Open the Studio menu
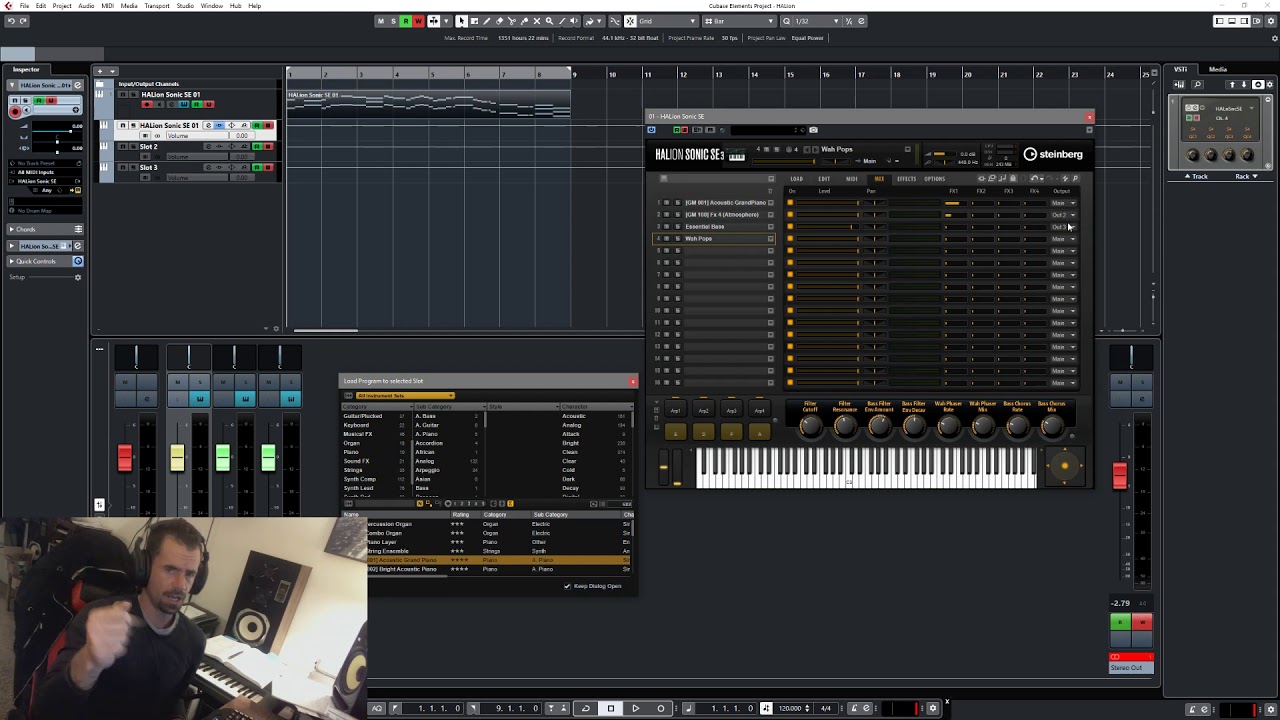The height and width of the screenshot is (720, 1280). coord(185,6)
